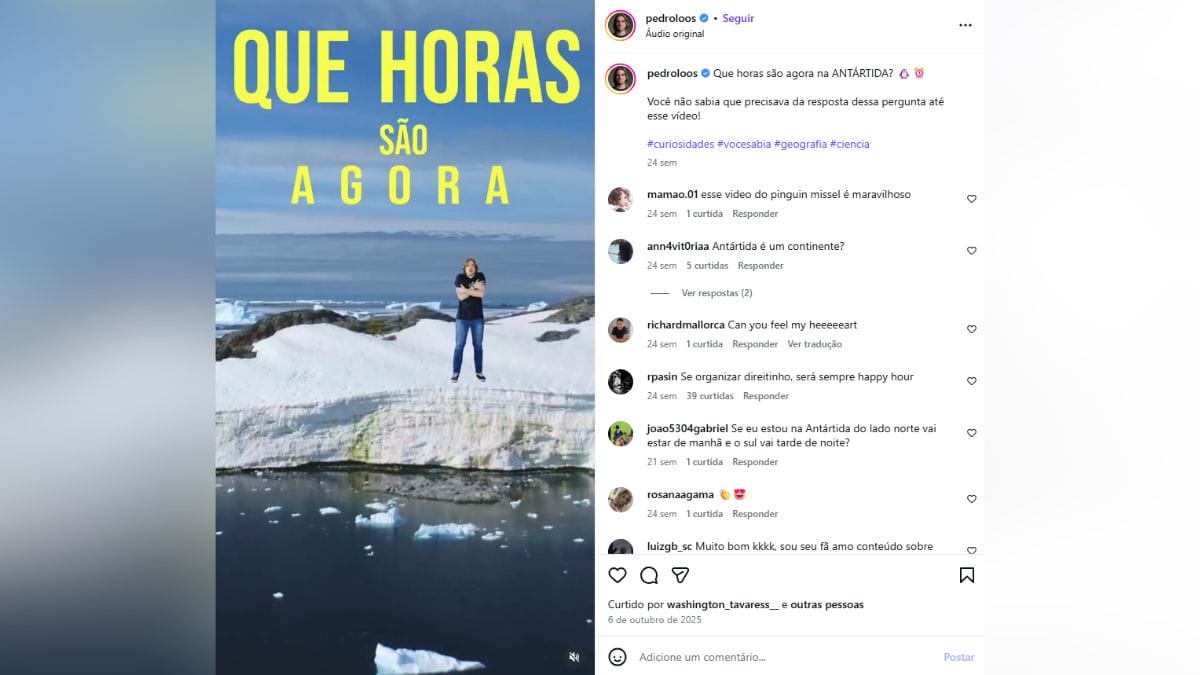Like mamao.01's comment heart
This screenshot has width=1200, height=675.
click(x=971, y=199)
